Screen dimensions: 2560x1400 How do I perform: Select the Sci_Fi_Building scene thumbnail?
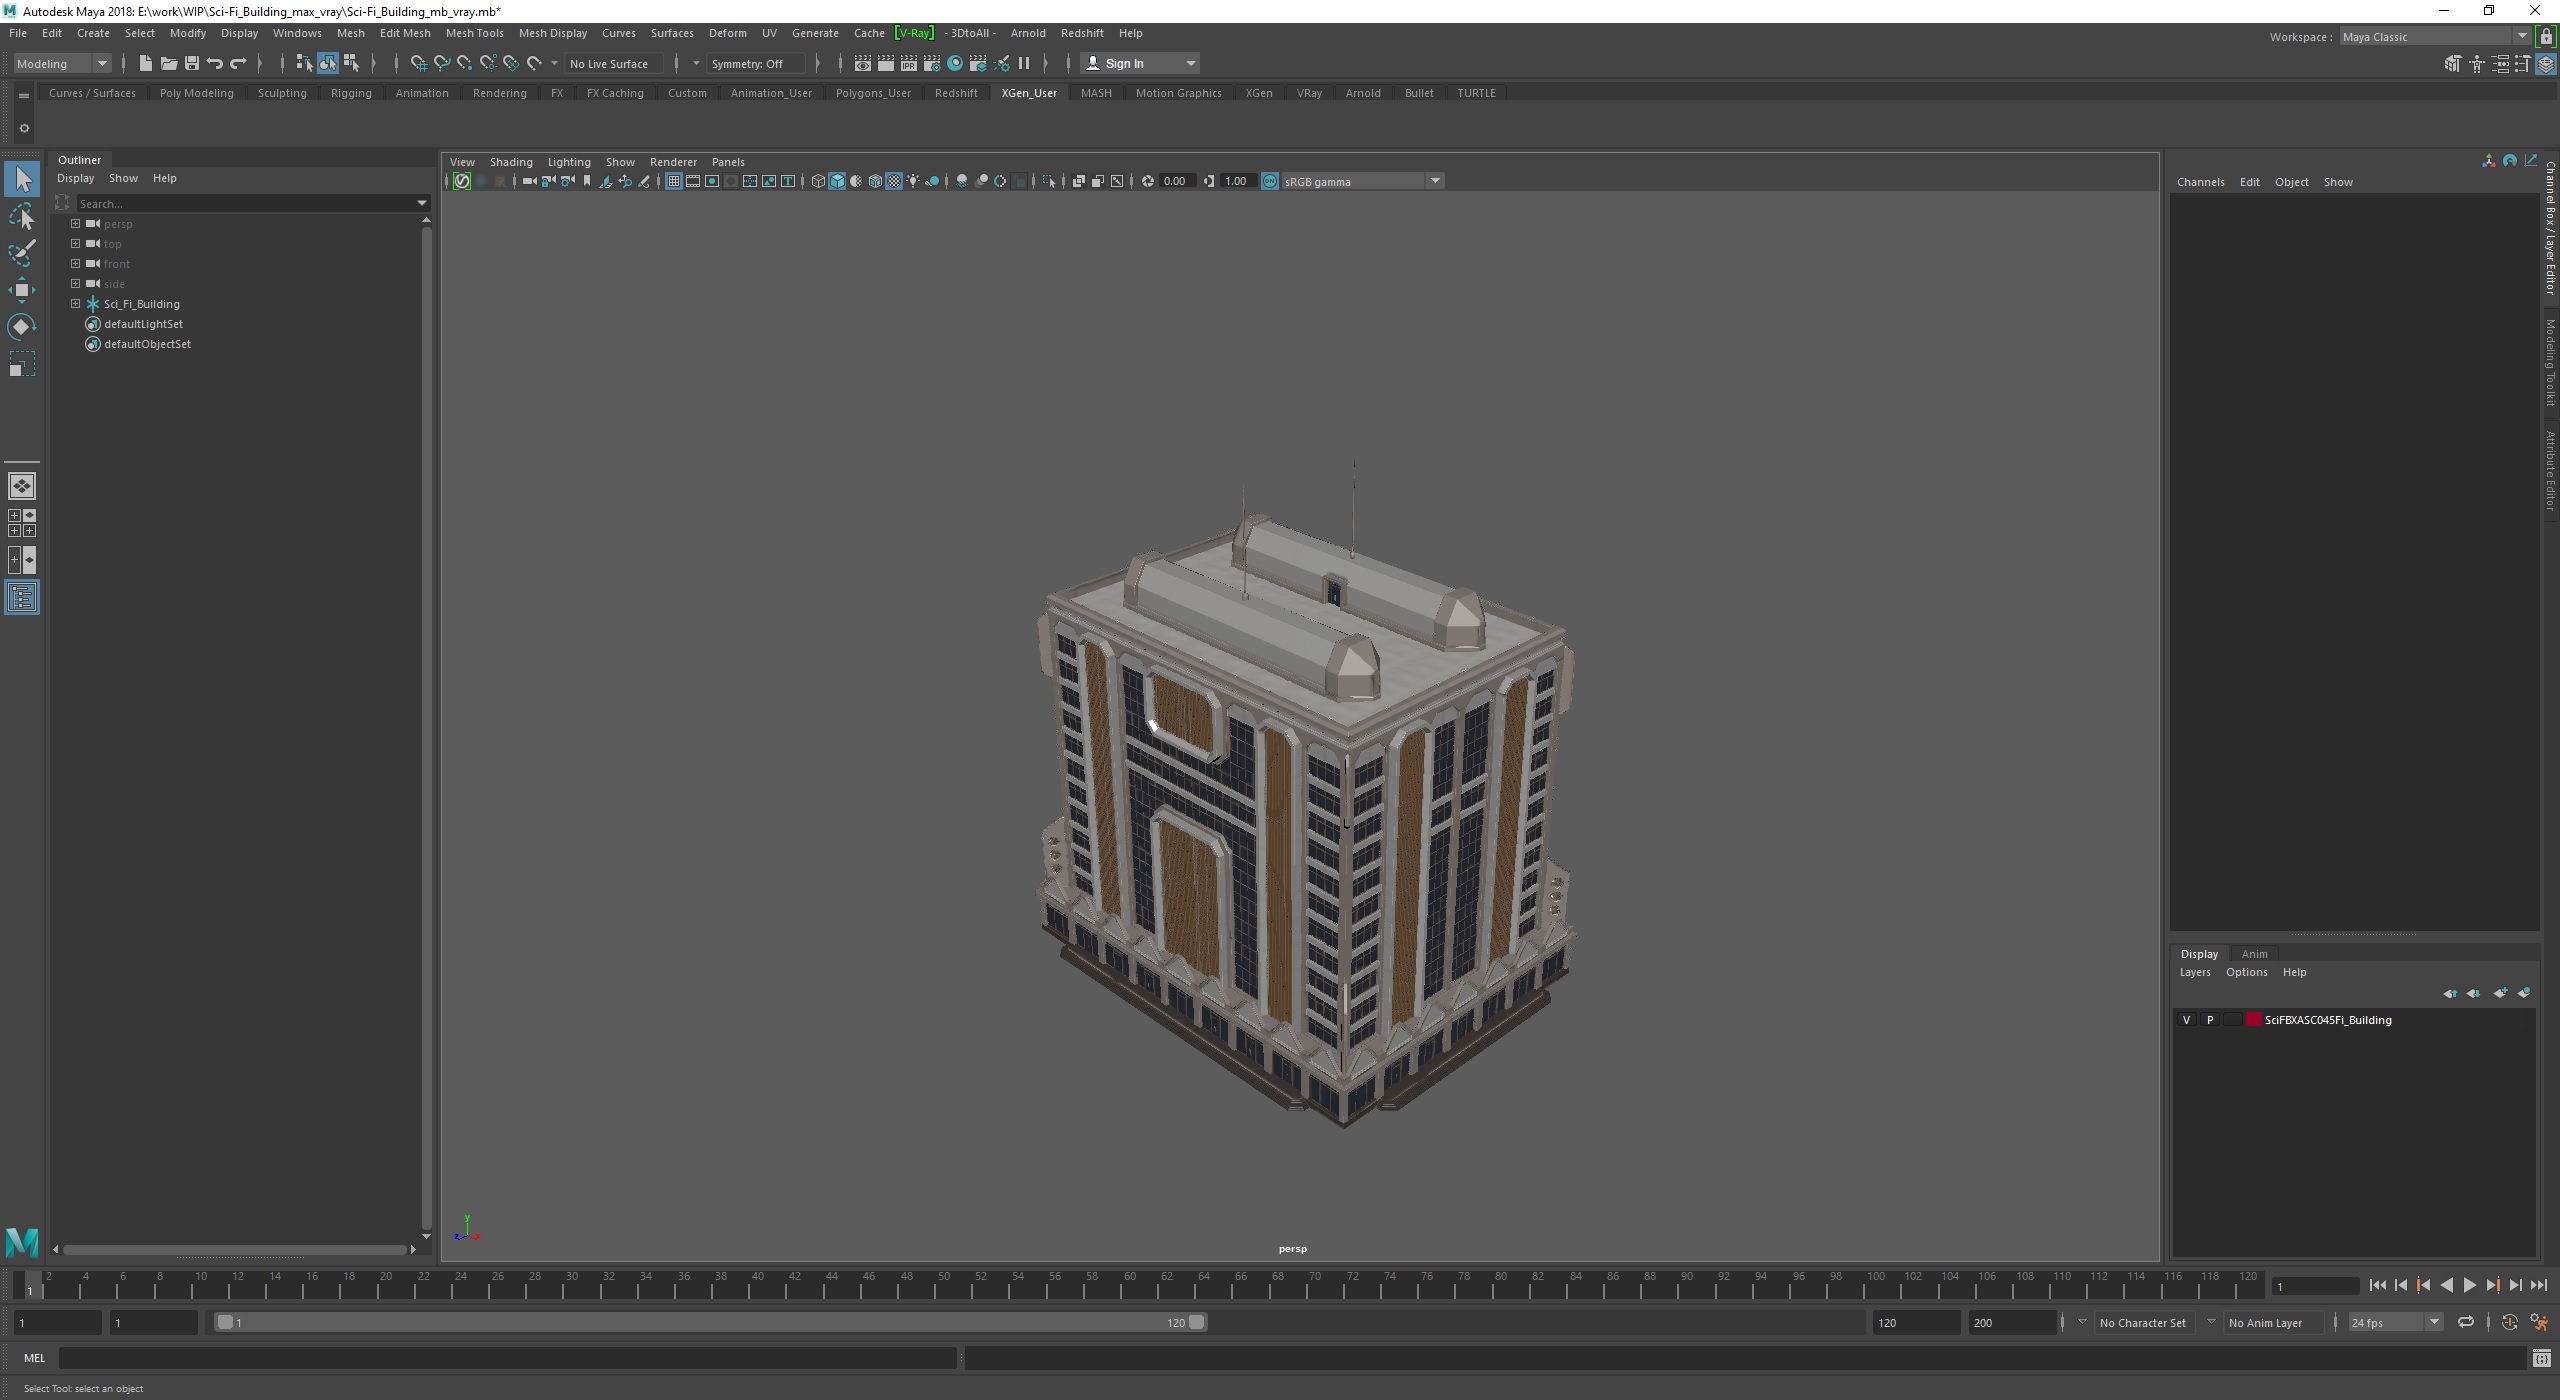click(141, 303)
